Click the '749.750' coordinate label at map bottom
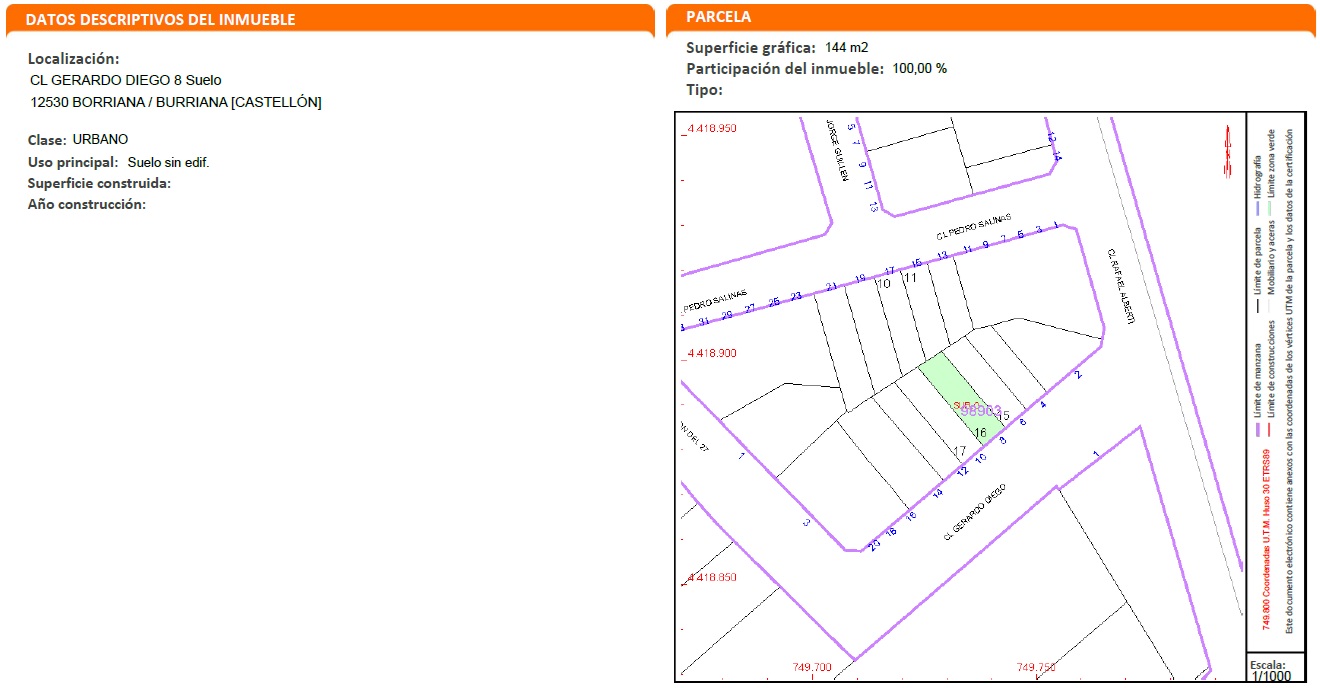 click(x=1036, y=667)
